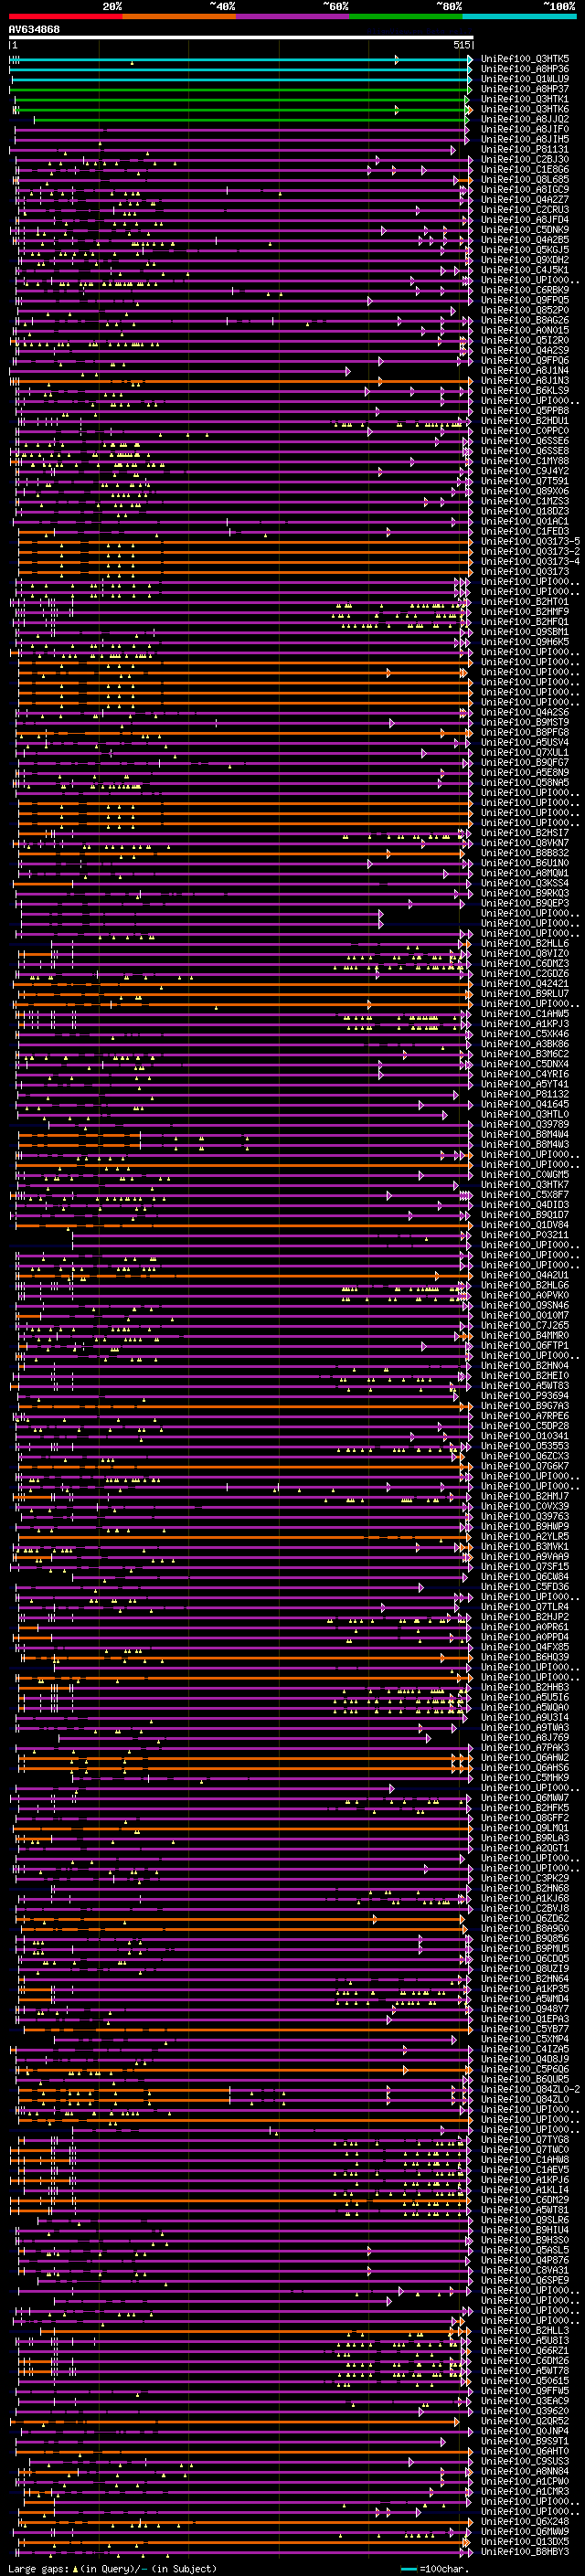This screenshot has width=585, height=2576.
Task: Select the green alignment bar for UniRef100_A8HP37
Action: point(241,90)
